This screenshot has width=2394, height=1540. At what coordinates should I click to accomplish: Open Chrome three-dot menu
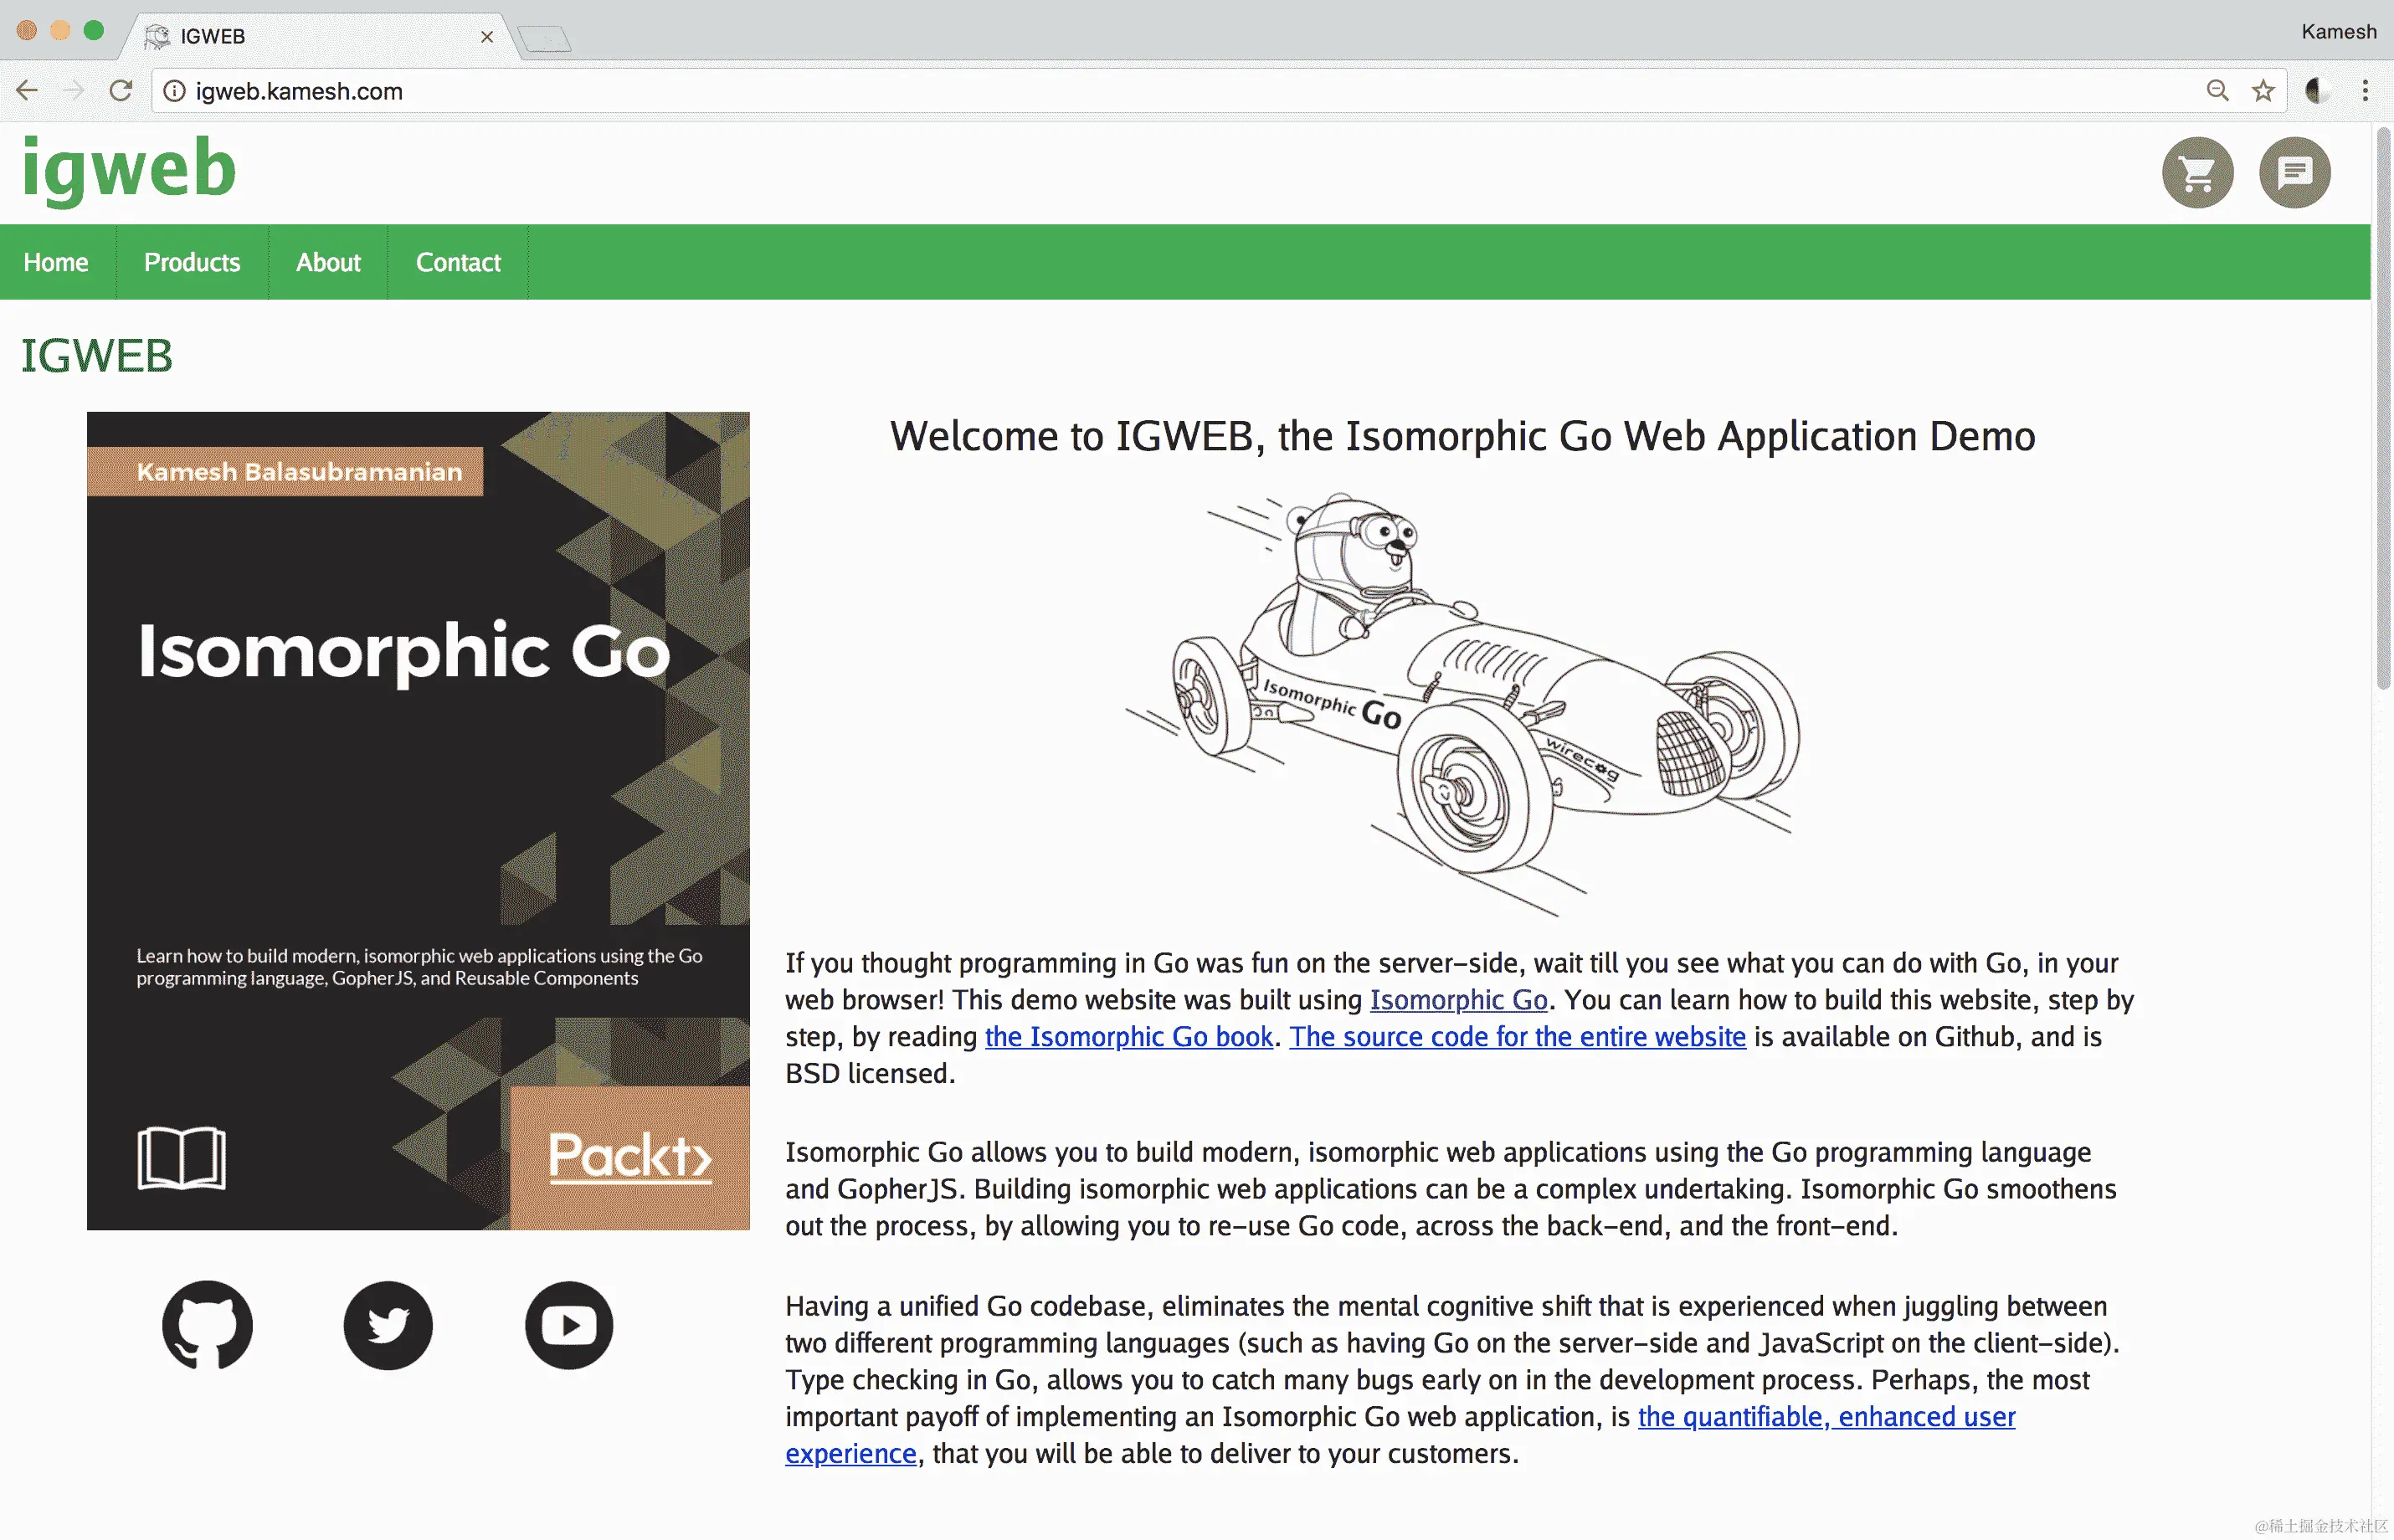(2365, 91)
